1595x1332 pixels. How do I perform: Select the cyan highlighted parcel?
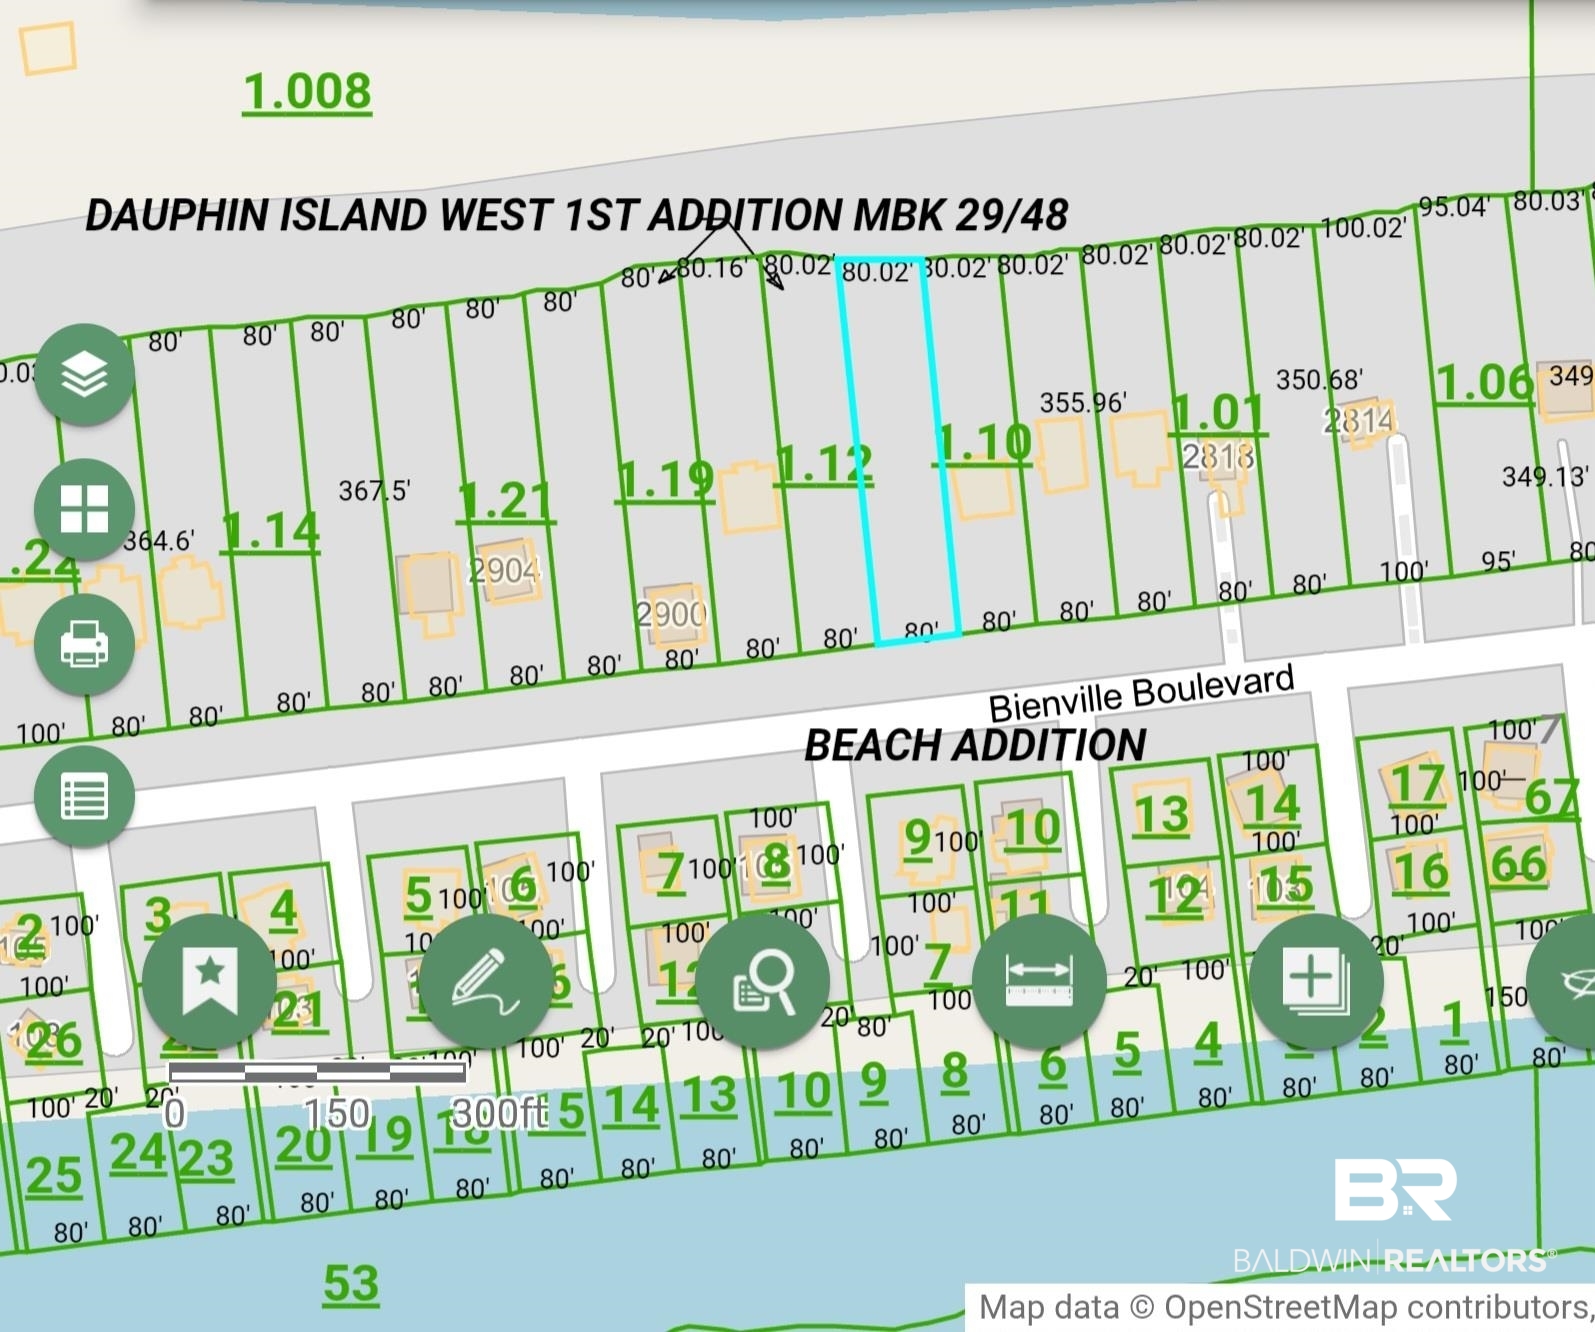click(x=899, y=450)
